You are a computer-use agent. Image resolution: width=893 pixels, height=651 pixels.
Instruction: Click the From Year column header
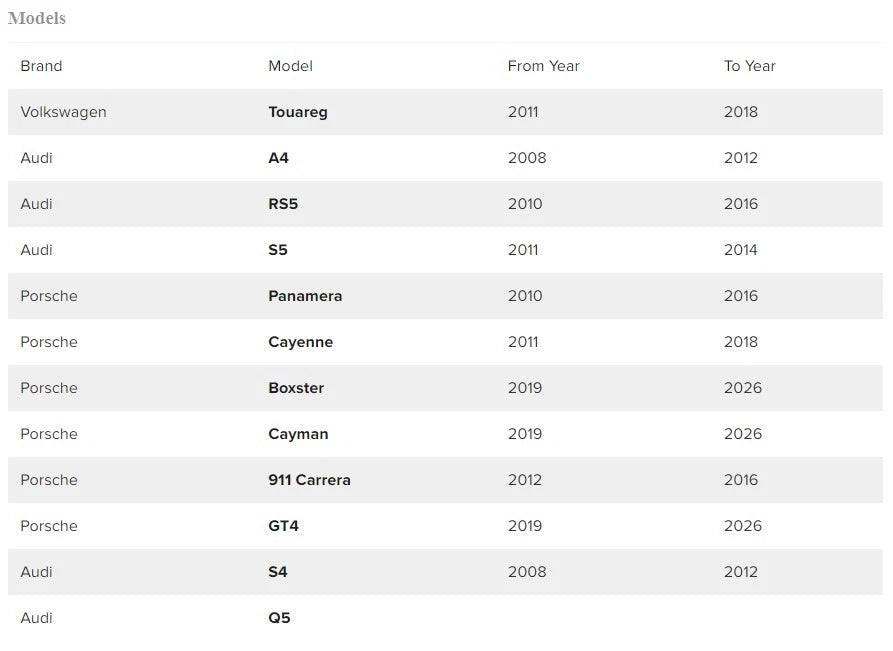pos(543,66)
